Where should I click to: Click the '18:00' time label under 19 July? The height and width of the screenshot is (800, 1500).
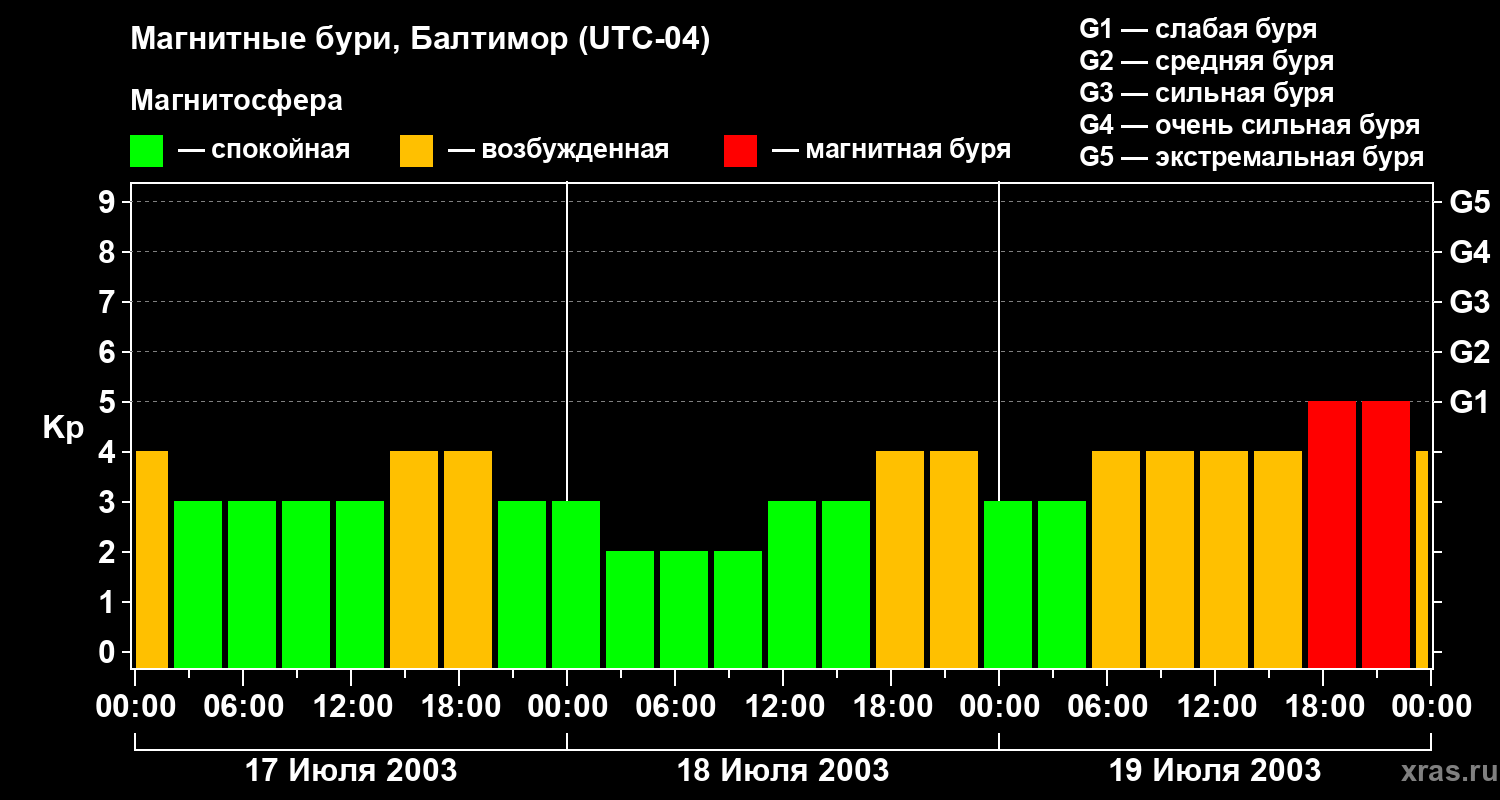(1323, 708)
